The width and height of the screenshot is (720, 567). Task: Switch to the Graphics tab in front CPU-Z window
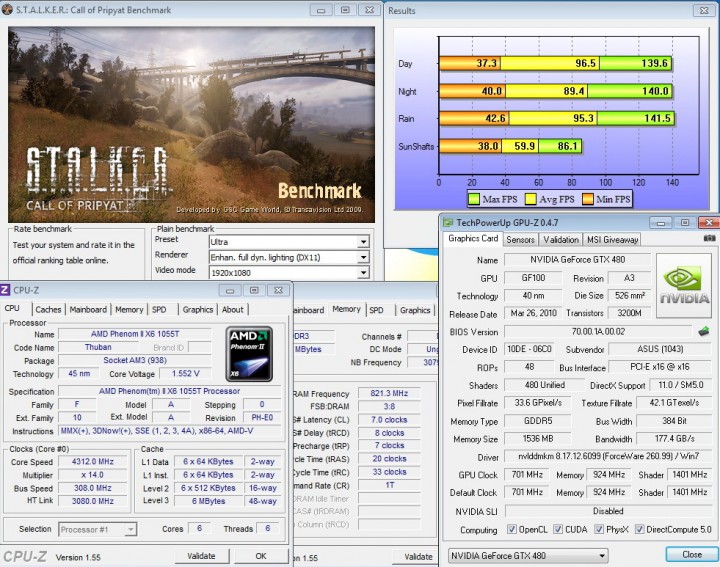[197, 309]
